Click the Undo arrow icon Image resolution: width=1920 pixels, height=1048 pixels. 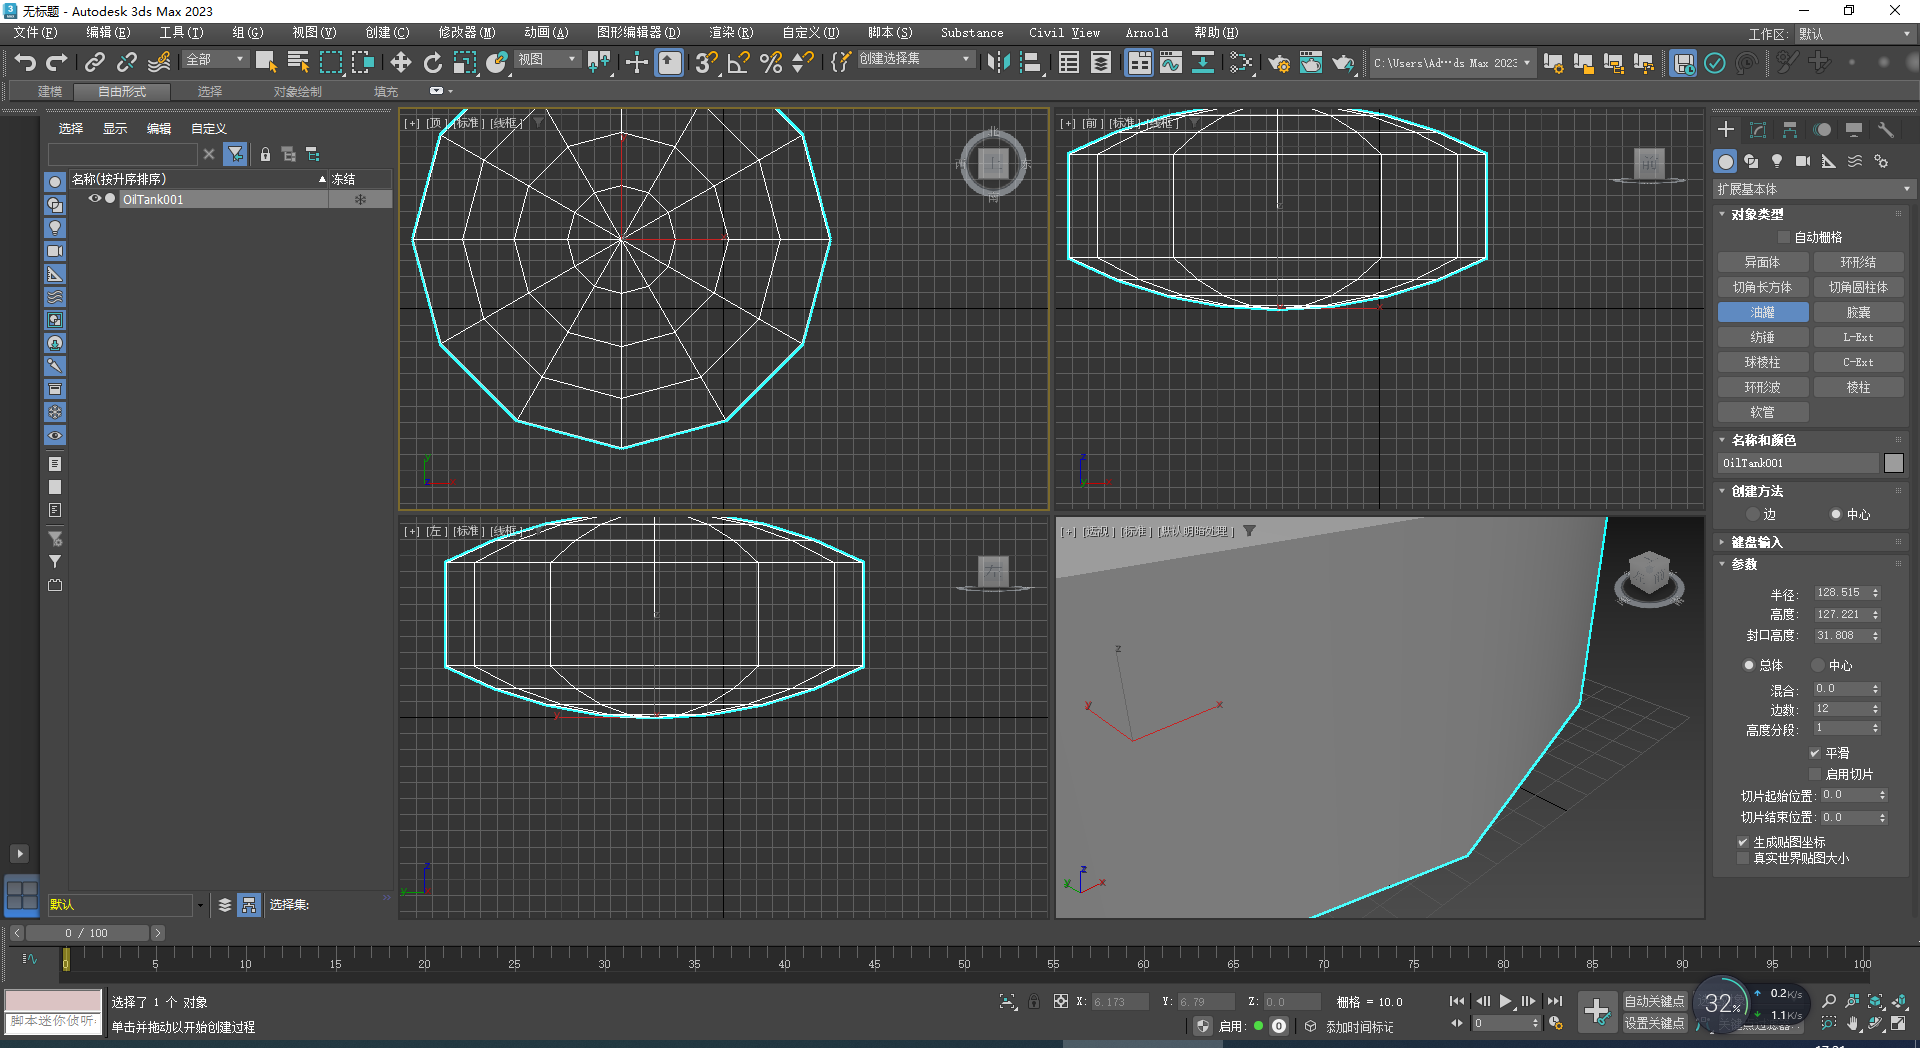(25, 63)
